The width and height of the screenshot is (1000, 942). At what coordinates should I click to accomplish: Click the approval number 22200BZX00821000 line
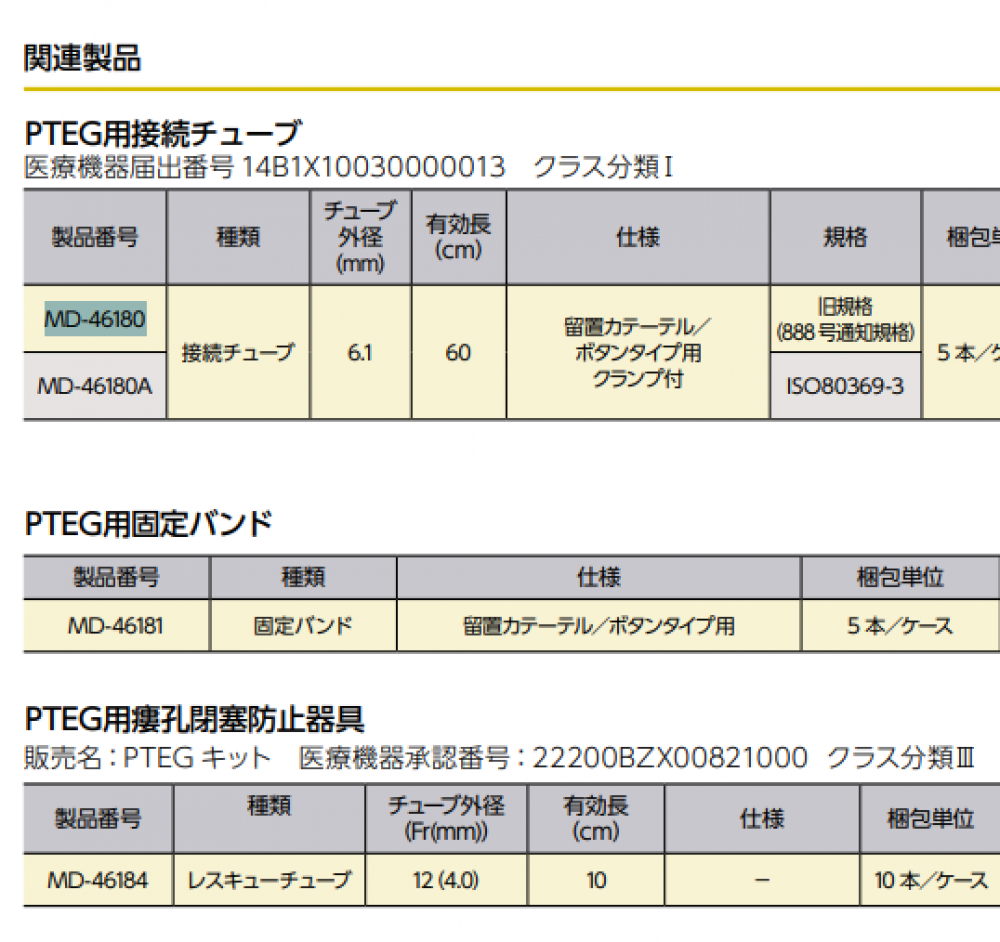point(499,758)
